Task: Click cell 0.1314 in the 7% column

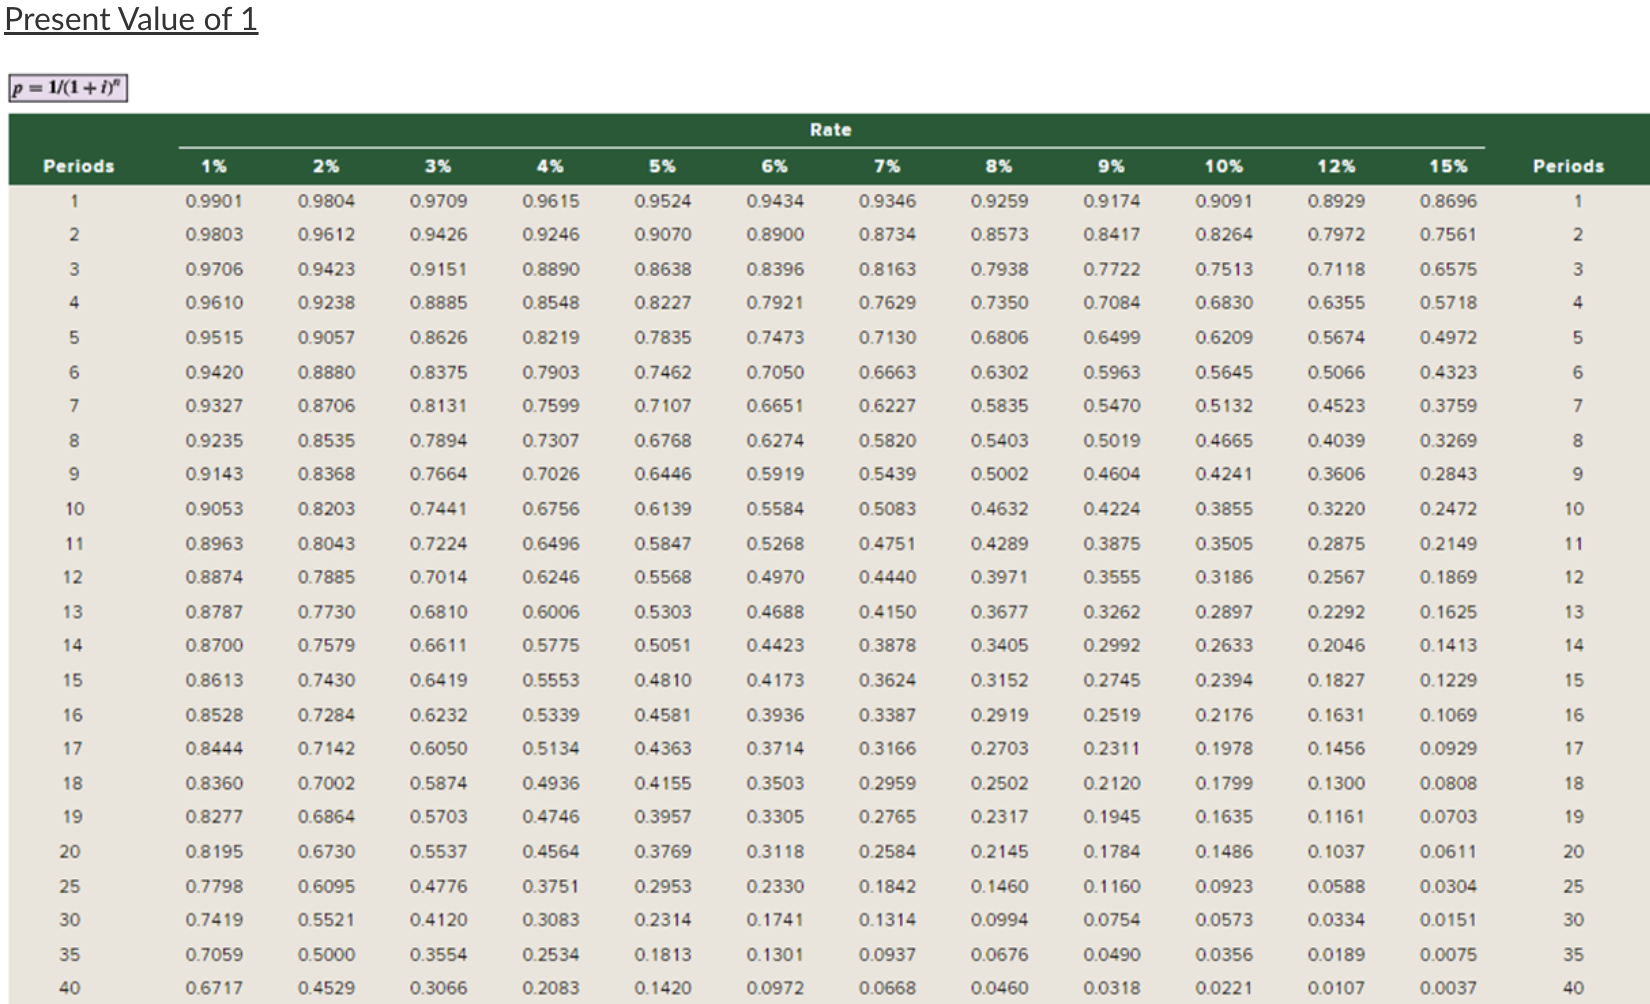Action: 887,920
